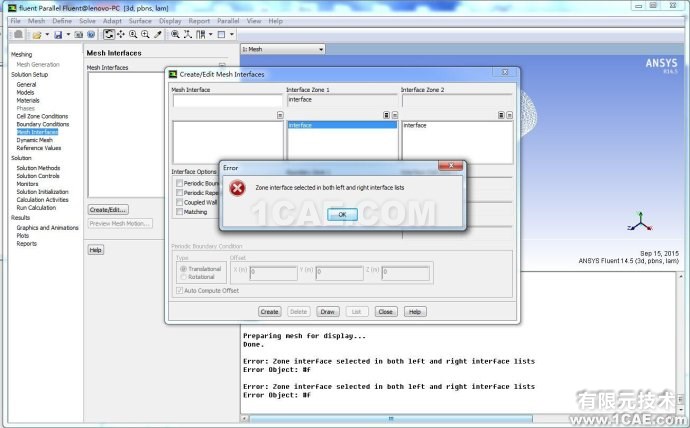Deselect all Interface Zone 1 items icon

pyautogui.click(x=395, y=115)
